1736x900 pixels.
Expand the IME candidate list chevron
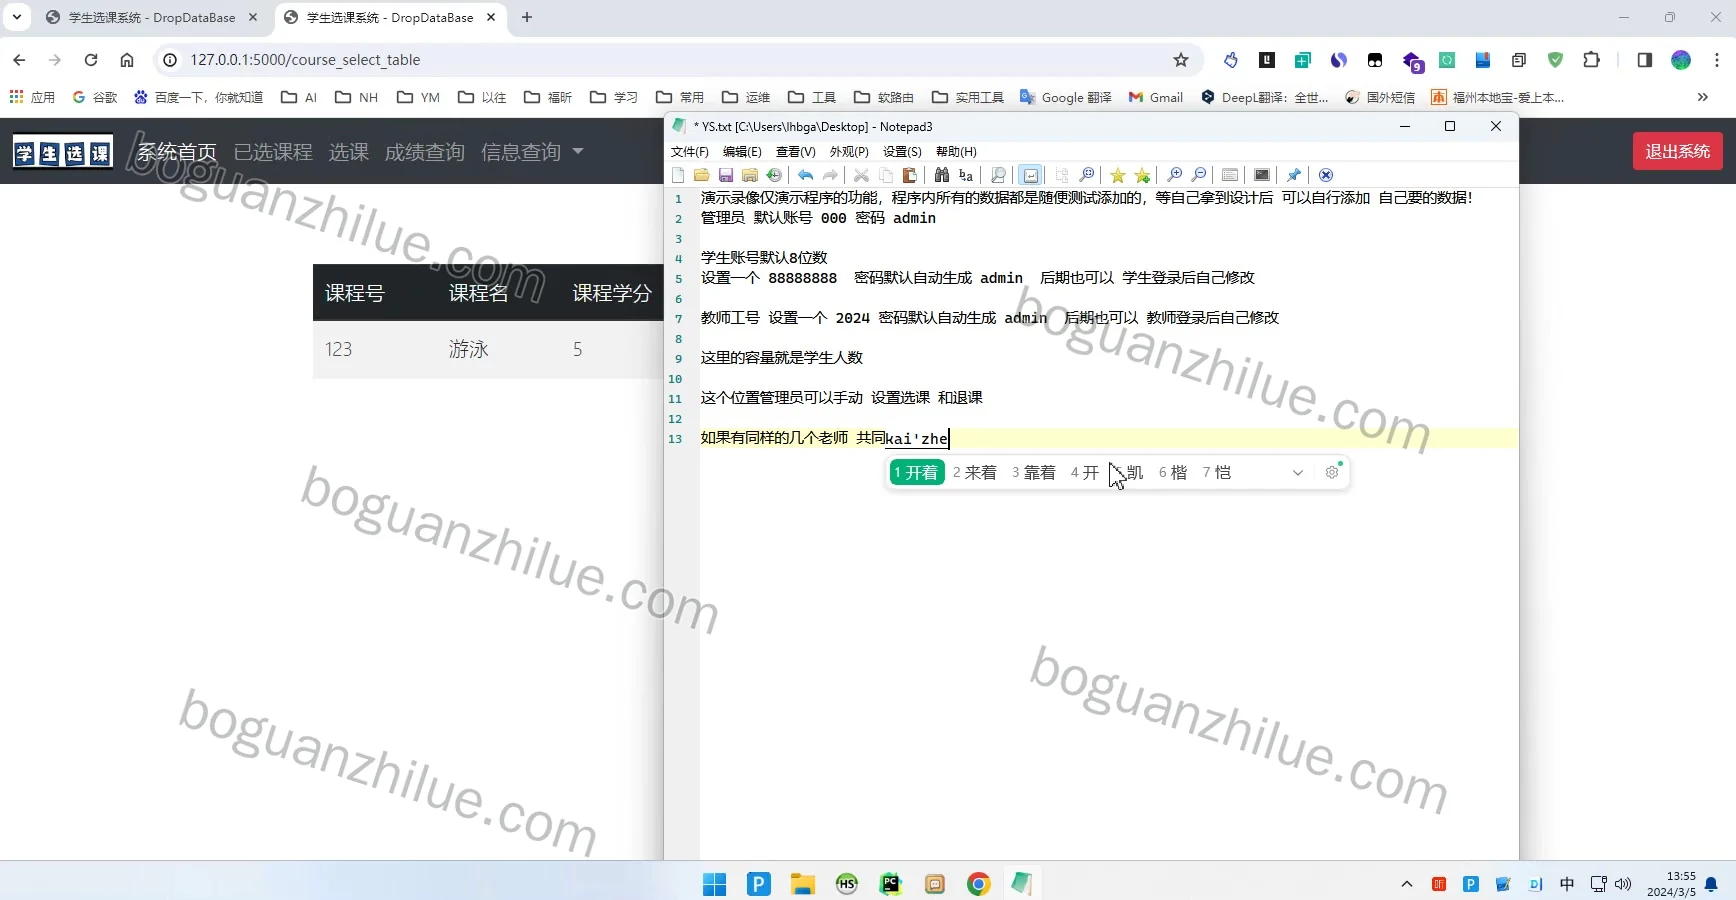(x=1298, y=473)
